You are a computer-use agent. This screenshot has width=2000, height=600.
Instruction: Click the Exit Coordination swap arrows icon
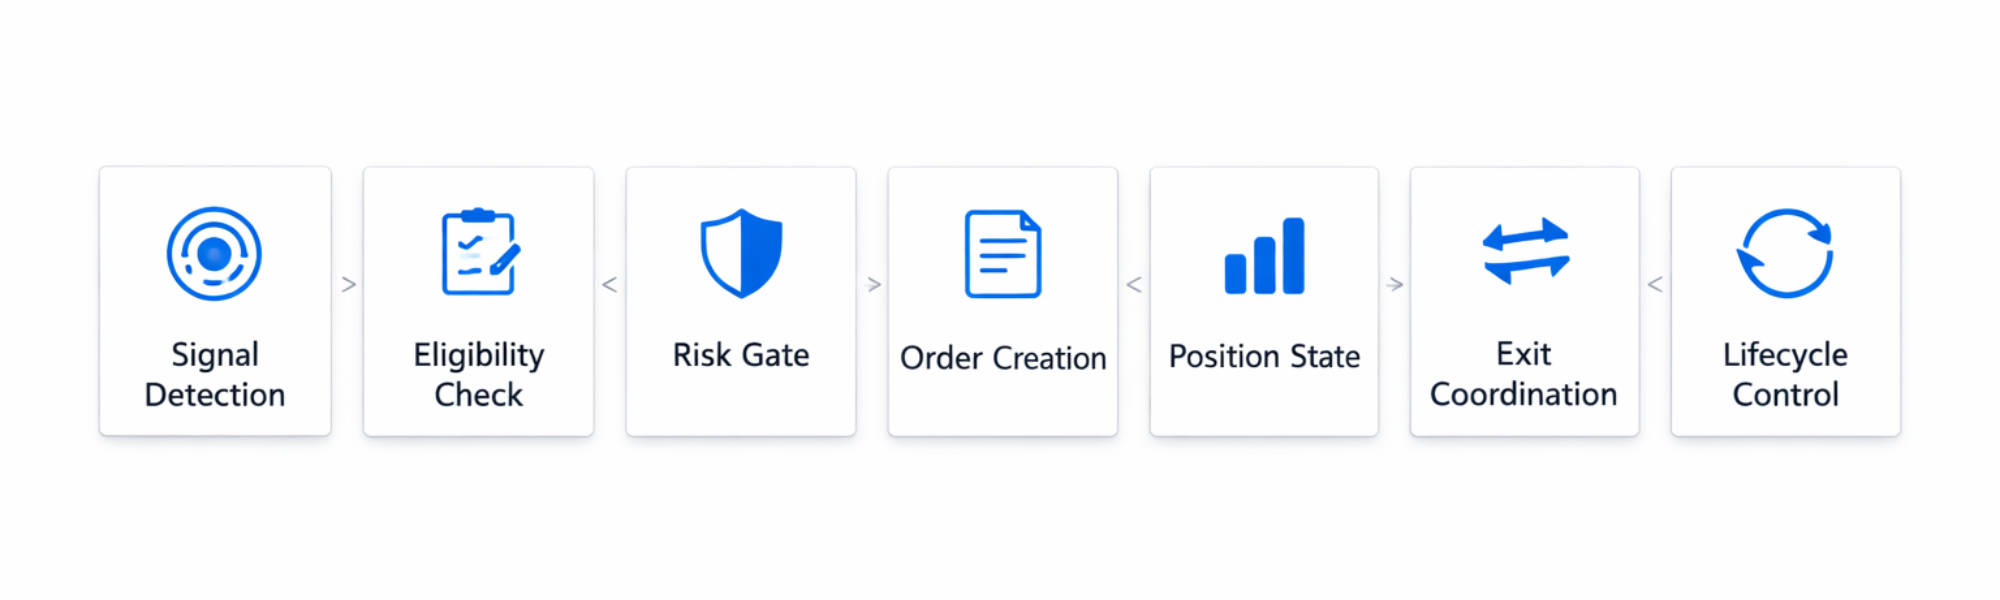pyautogui.click(x=1525, y=251)
